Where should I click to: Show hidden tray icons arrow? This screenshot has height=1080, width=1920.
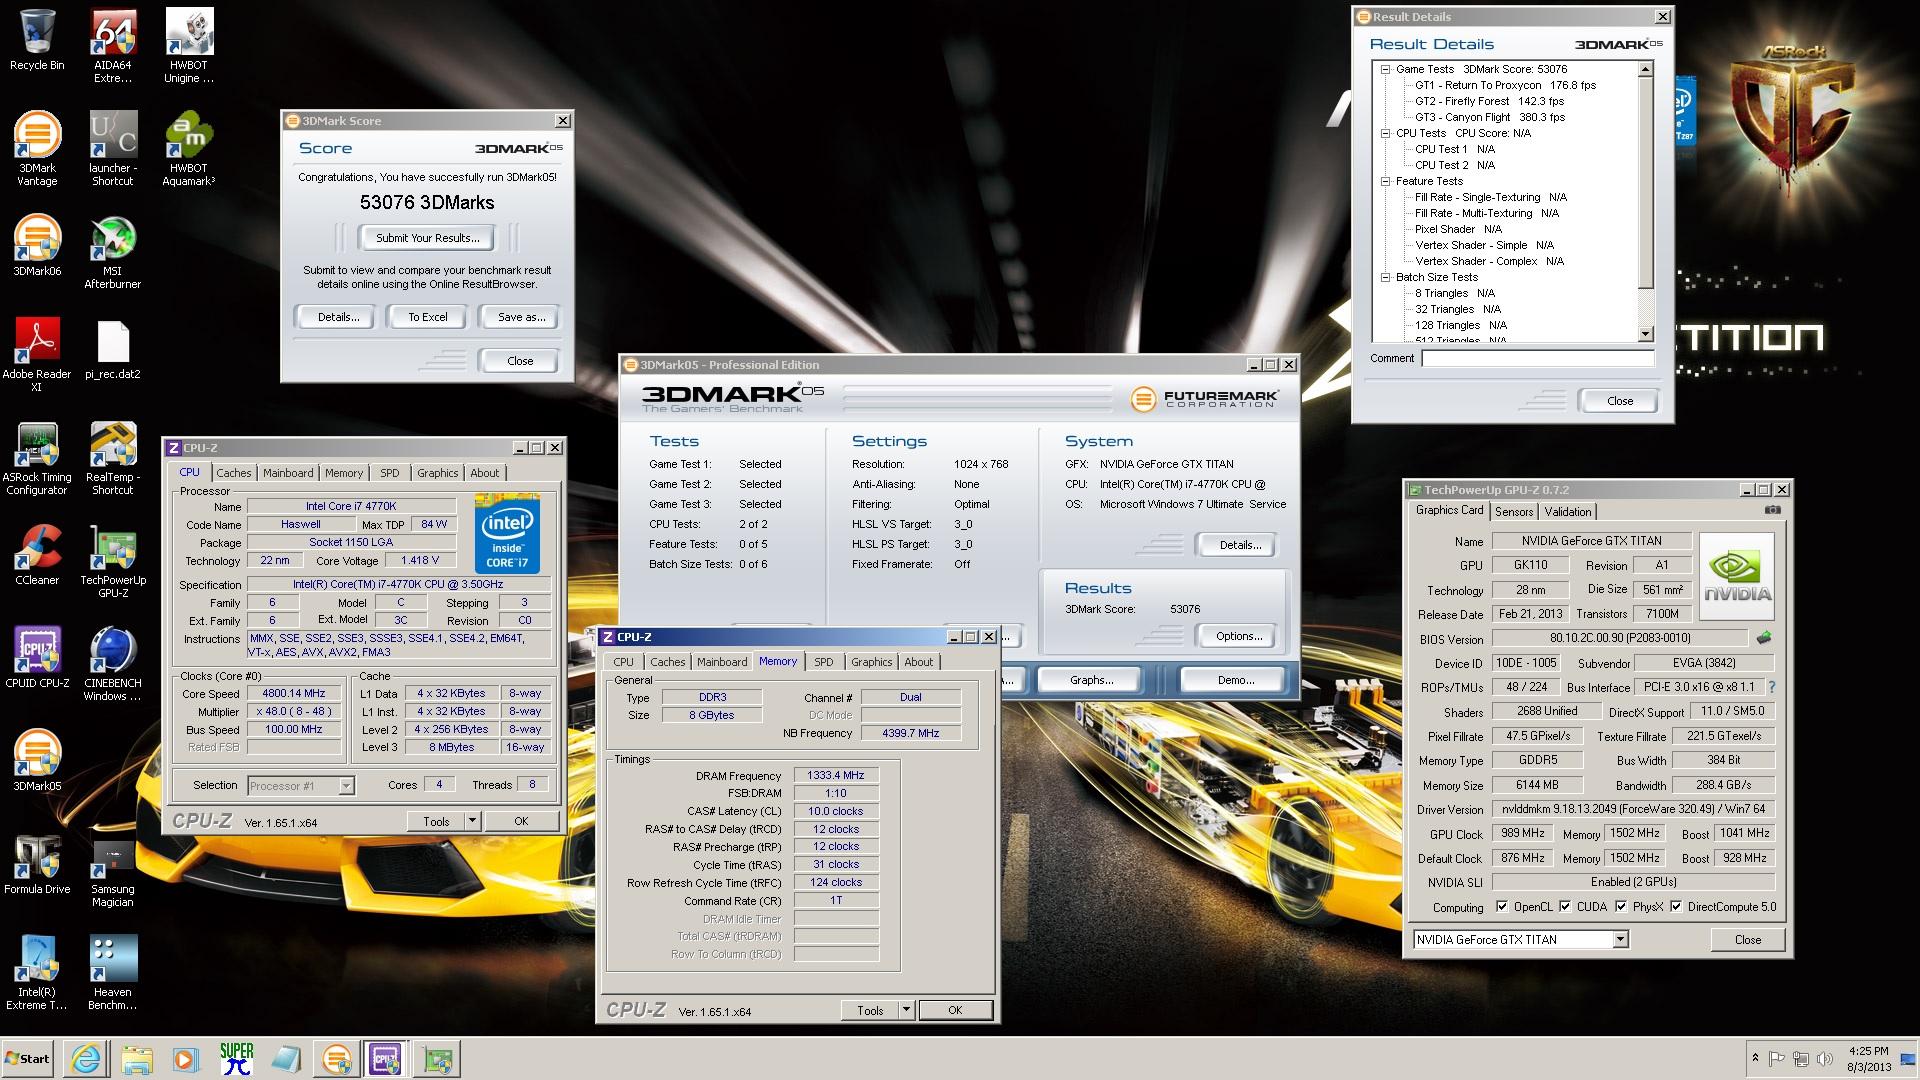tap(1755, 1058)
